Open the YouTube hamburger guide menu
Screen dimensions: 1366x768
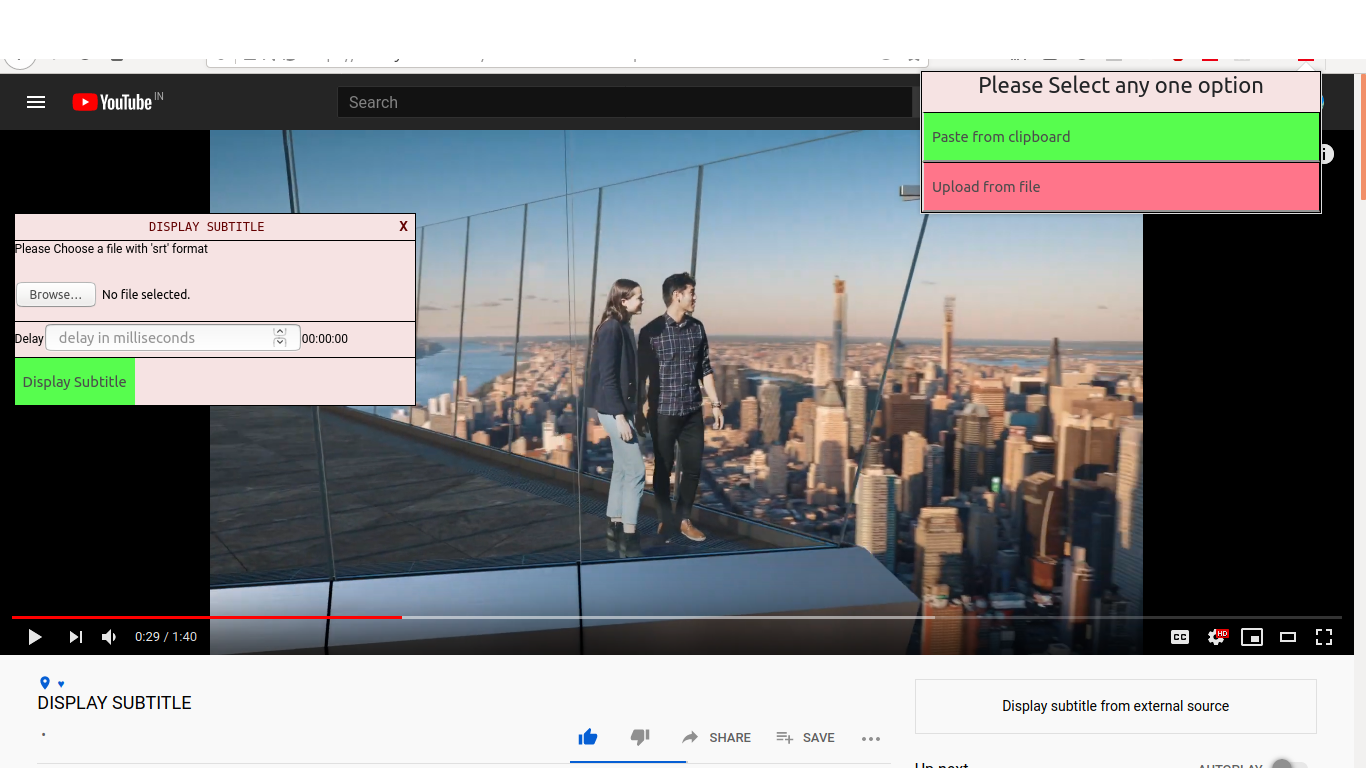point(36,102)
